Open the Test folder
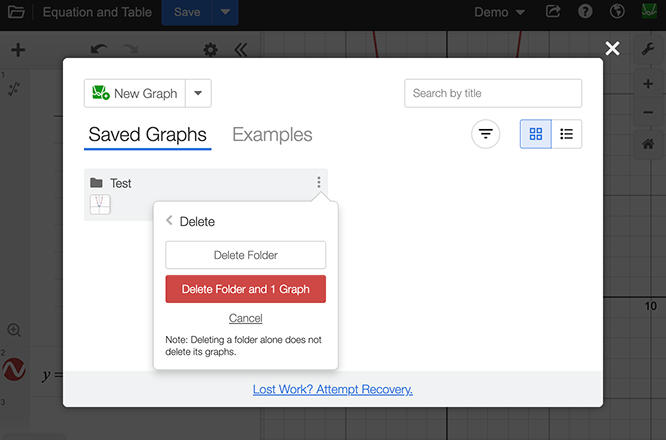This screenshot has height=440, width=666. tap(120, 183)
